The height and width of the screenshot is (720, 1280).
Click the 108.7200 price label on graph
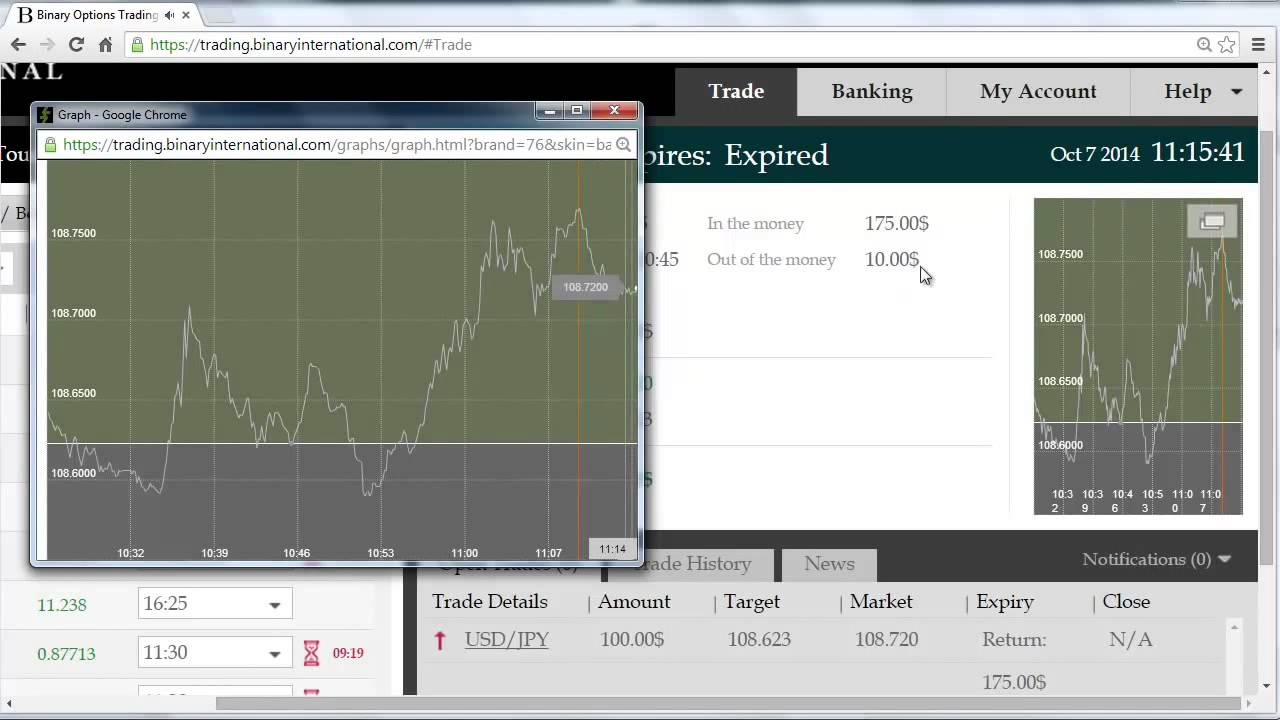(x=585, y=287)
